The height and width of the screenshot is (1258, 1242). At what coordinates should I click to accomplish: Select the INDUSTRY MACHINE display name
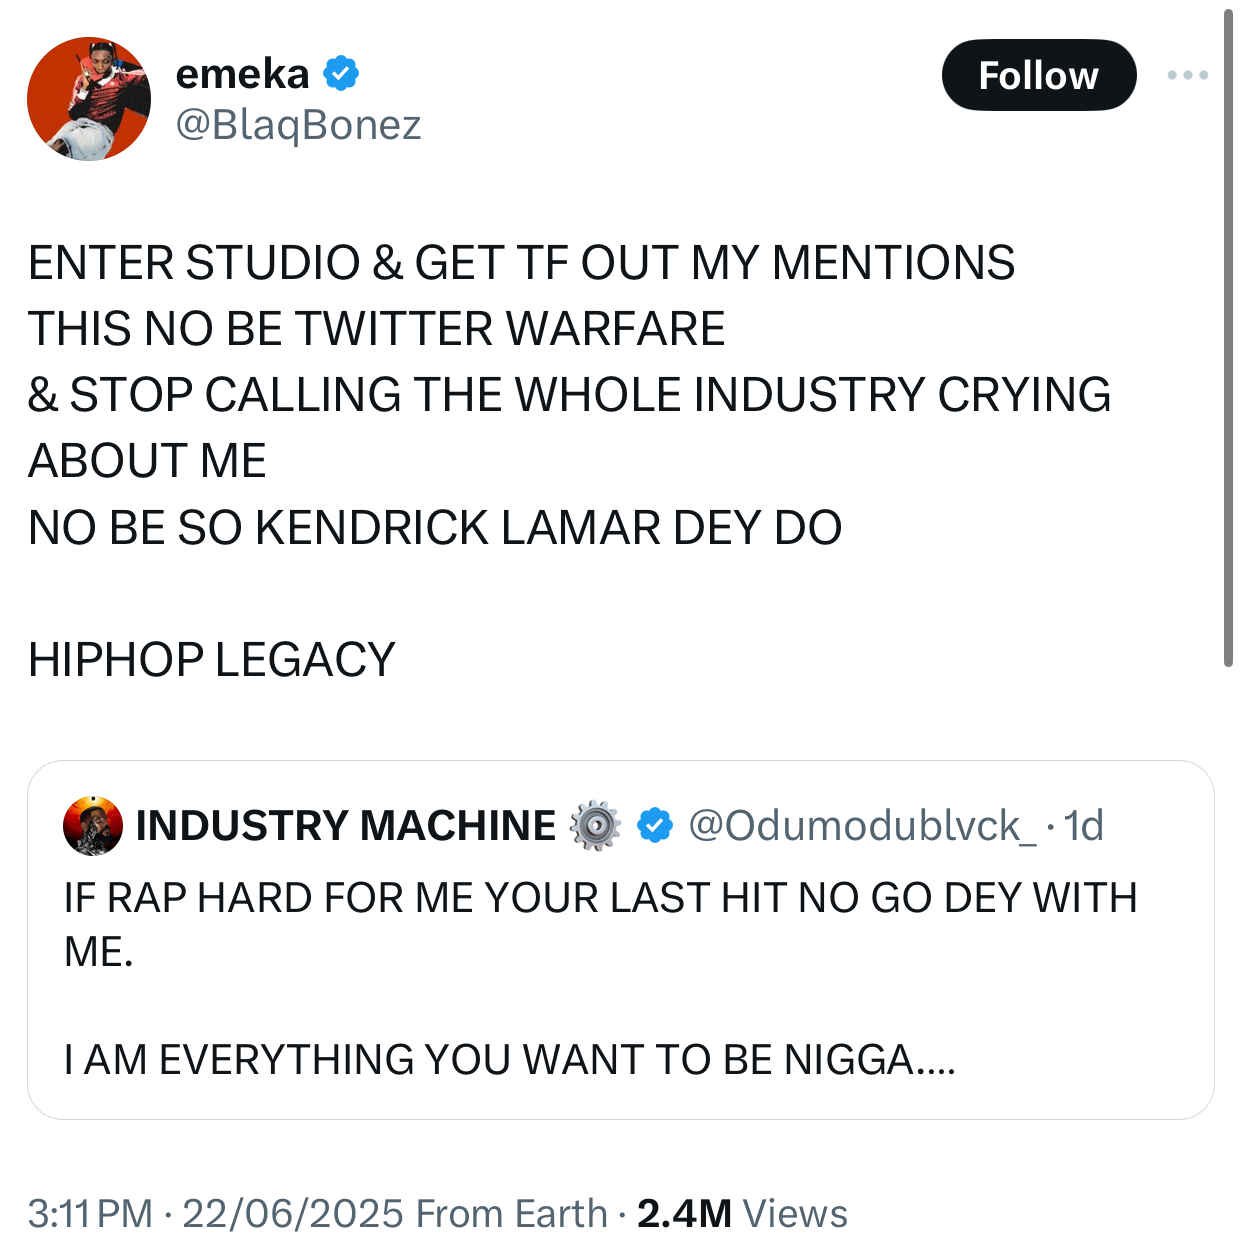coord(346,826)
